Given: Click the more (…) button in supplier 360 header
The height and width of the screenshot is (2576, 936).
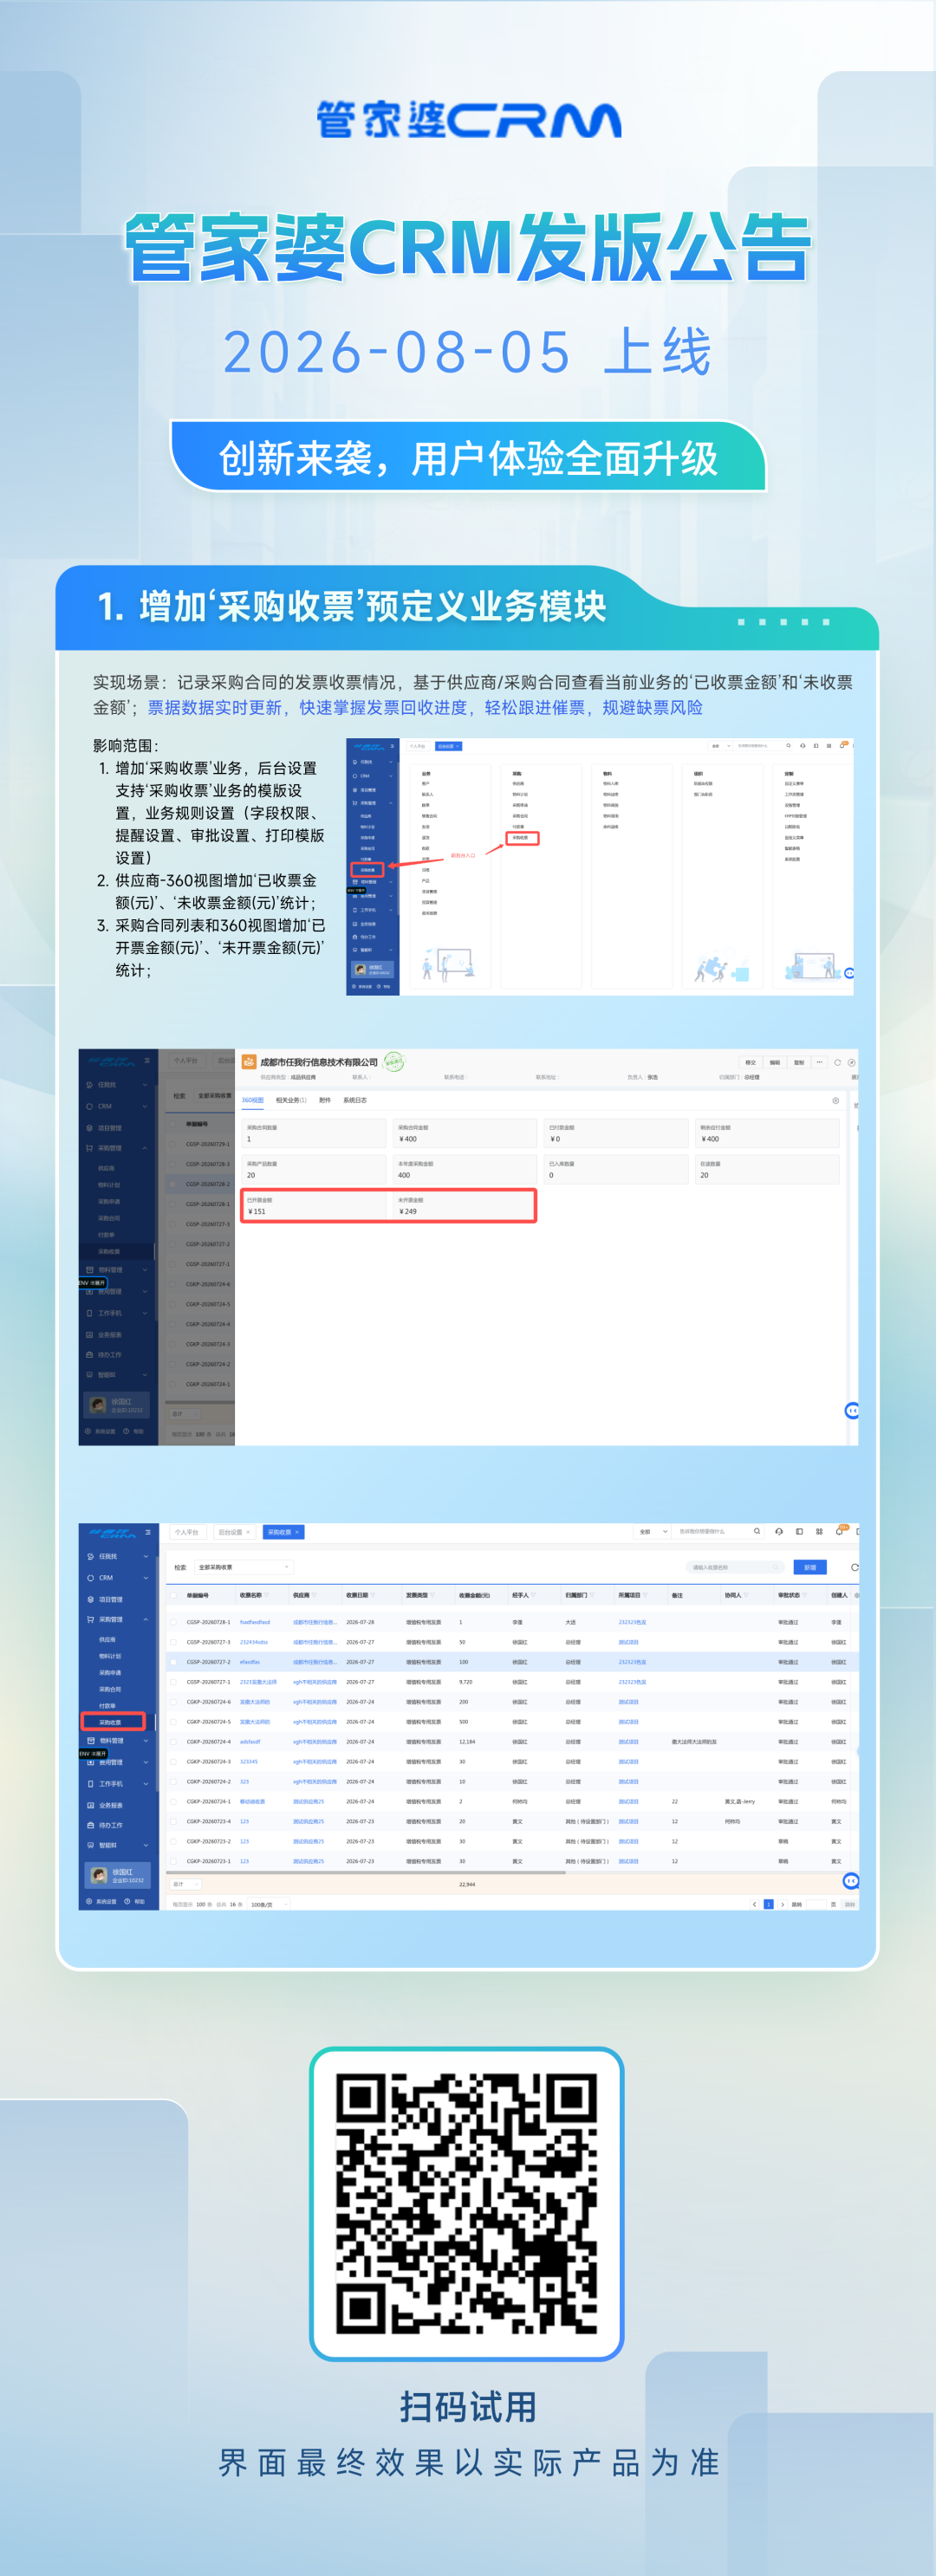Looking at the screenshot, I should [819, 1062].
